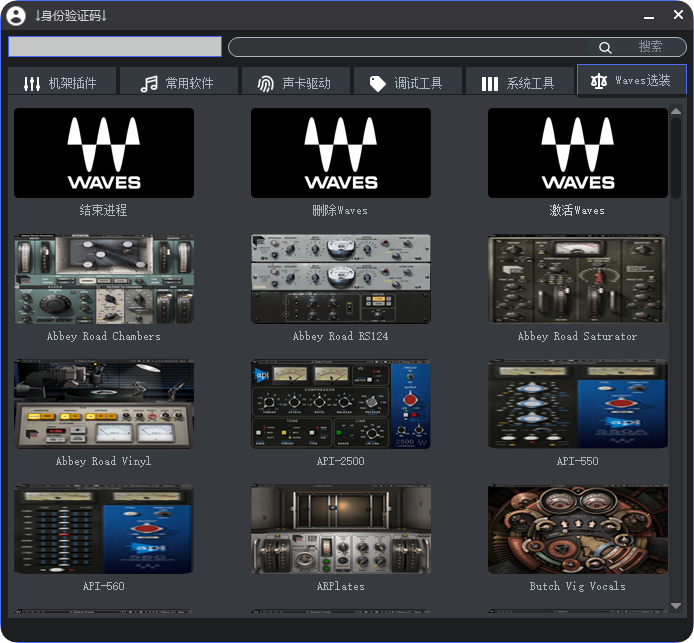Click the Abbey Road RS124 label
Image resolution: width=694 pixels, height=643 pixels.
point(340,336)
